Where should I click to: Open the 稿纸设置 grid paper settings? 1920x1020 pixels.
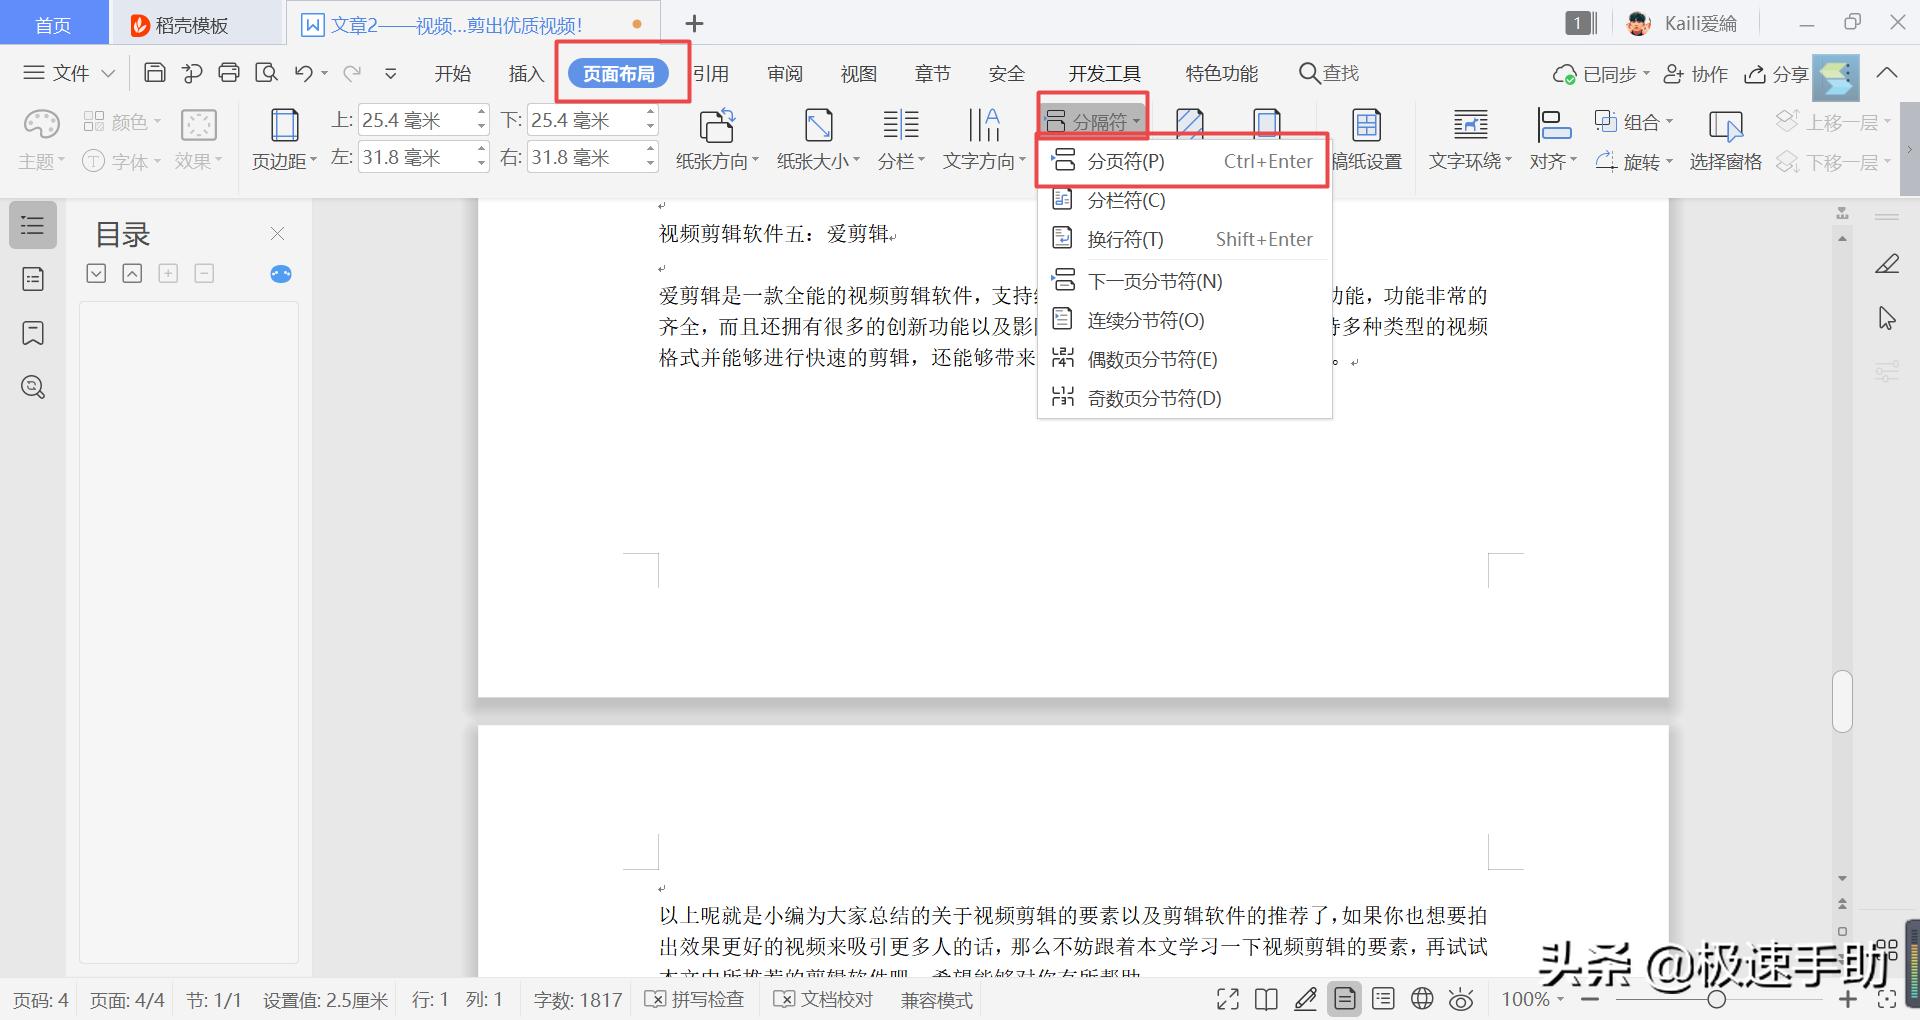tap(1367, 140)
